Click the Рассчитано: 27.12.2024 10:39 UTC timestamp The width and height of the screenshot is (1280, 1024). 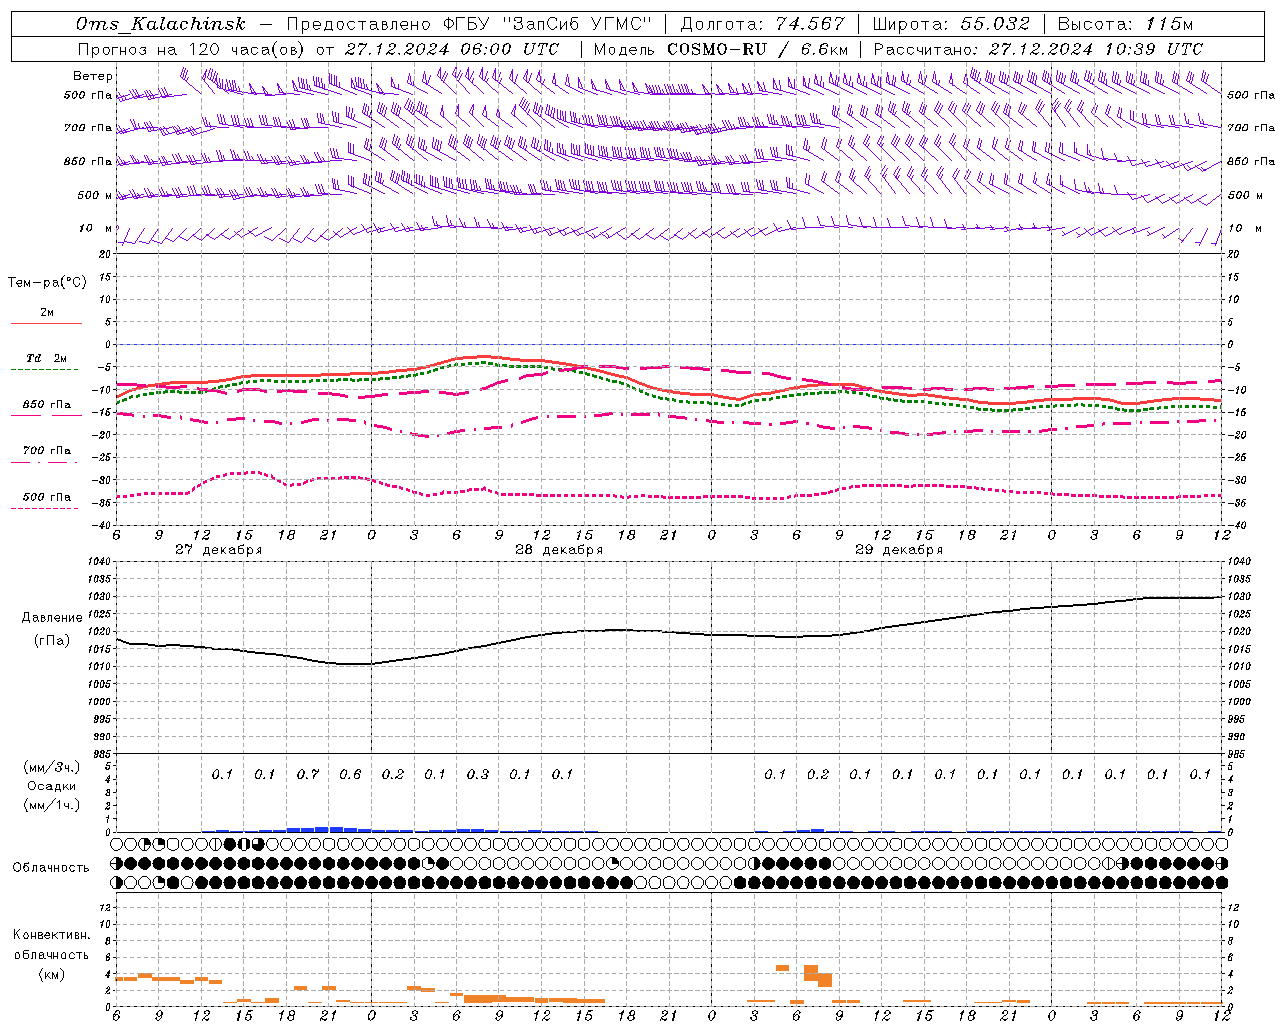[x=1038, y=49]
